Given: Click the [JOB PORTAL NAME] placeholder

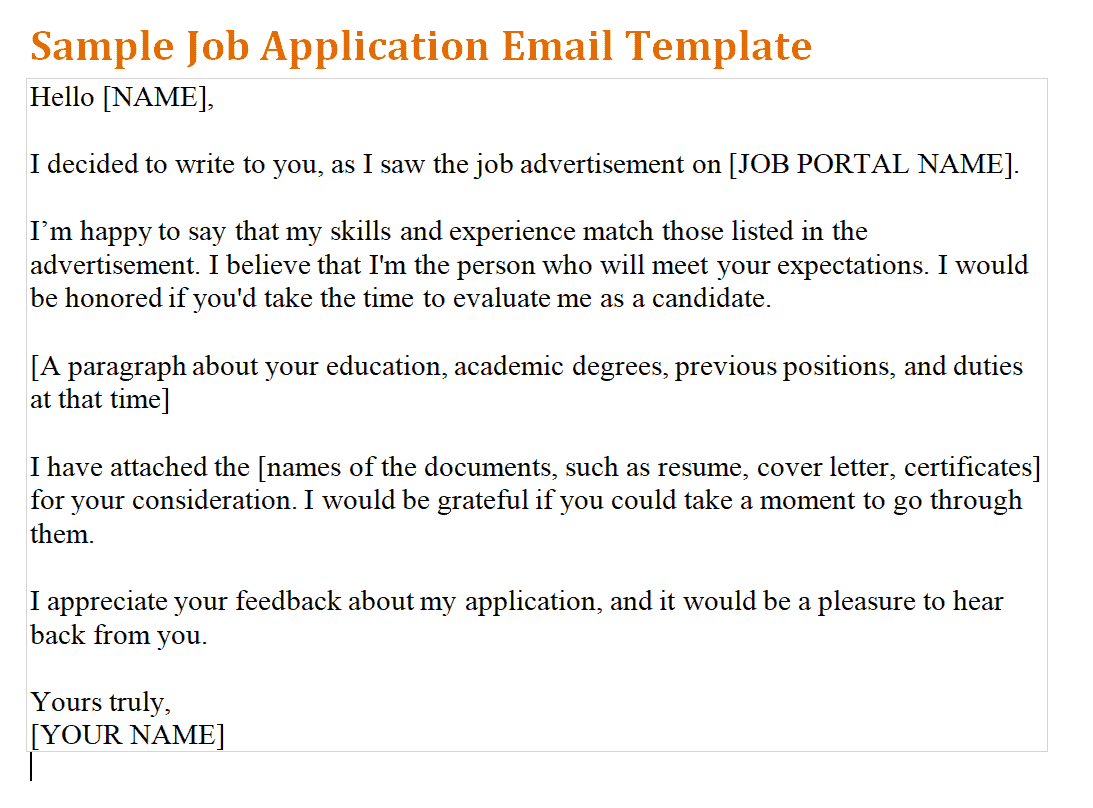Looking at the screenshot, I should [873, 165].
